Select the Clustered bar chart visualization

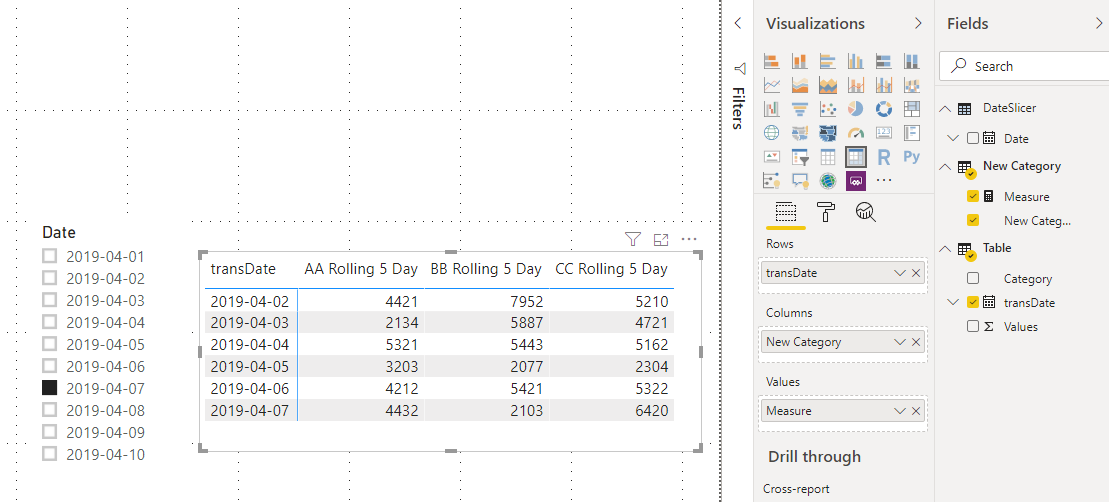[x=828, y=62]
